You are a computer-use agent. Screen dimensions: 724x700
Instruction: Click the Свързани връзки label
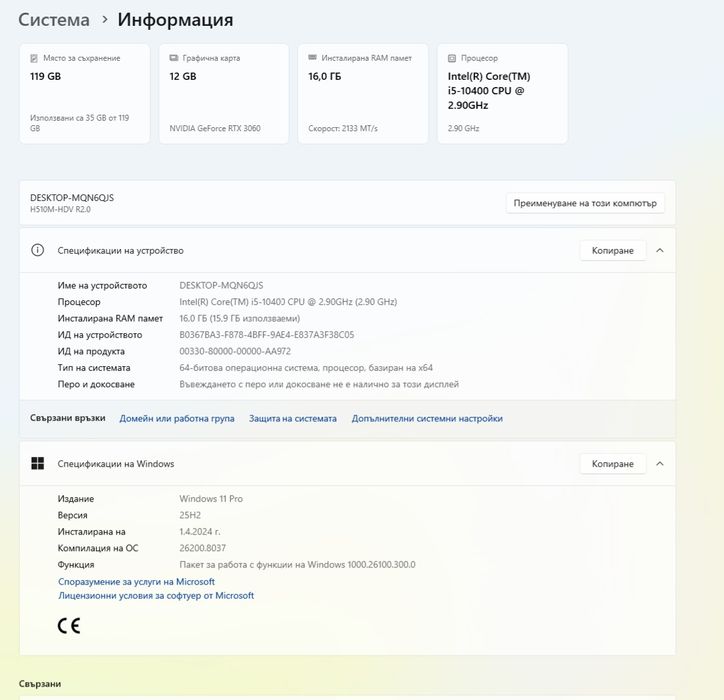coord(68,418)
